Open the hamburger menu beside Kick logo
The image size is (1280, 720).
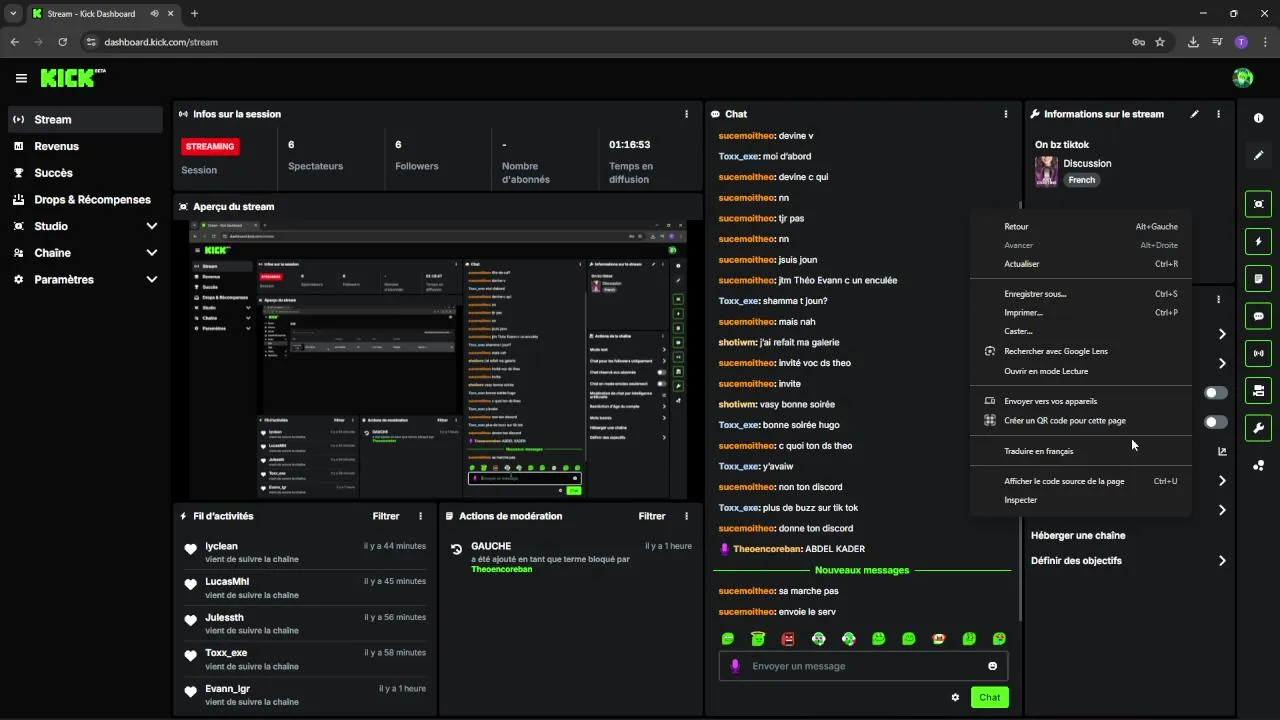[21, 78]
